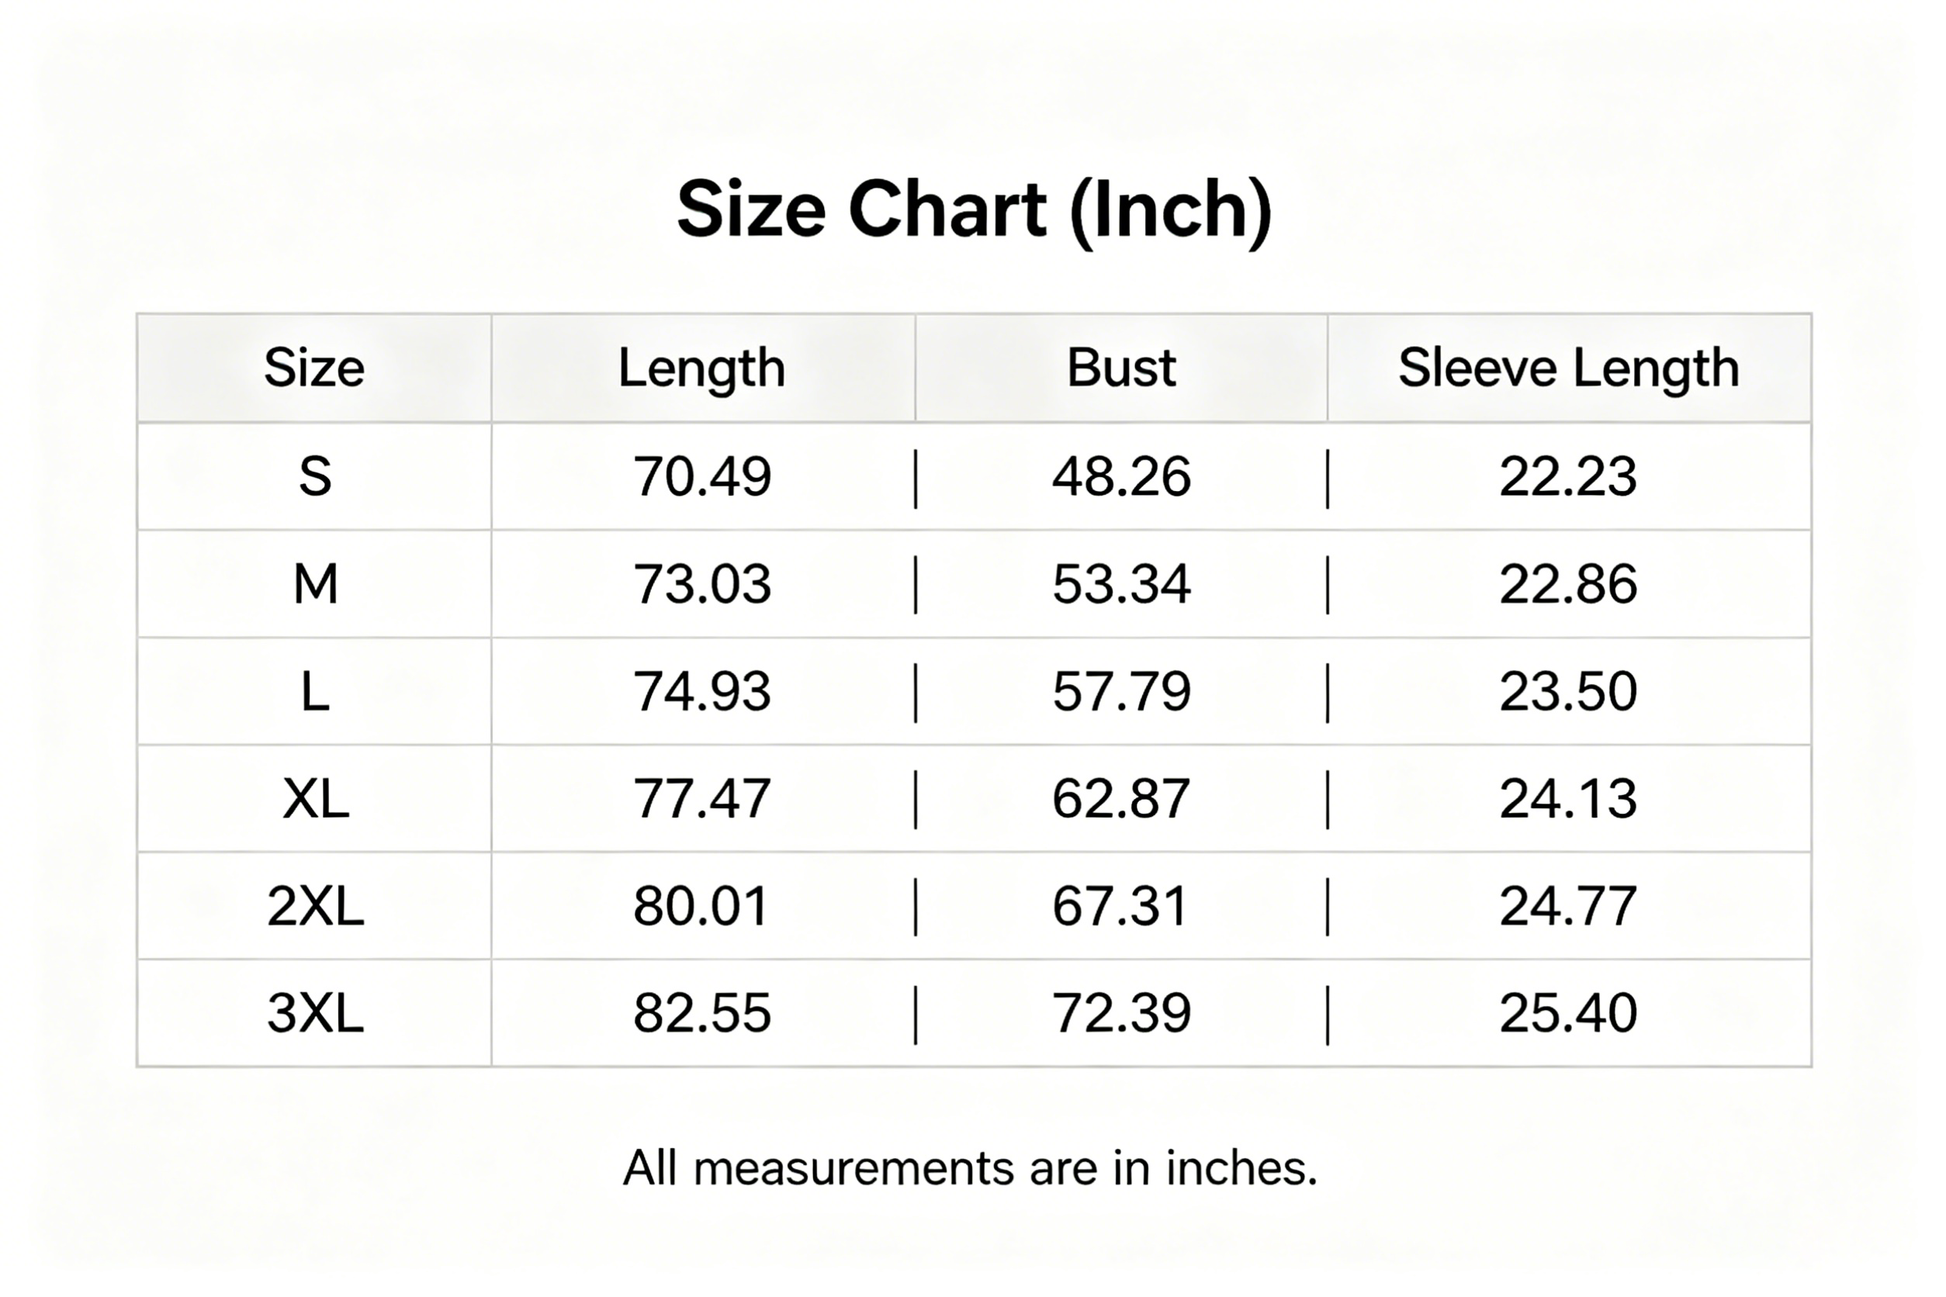
Task: Select the Size column header
Action: (x=314, y=368)
